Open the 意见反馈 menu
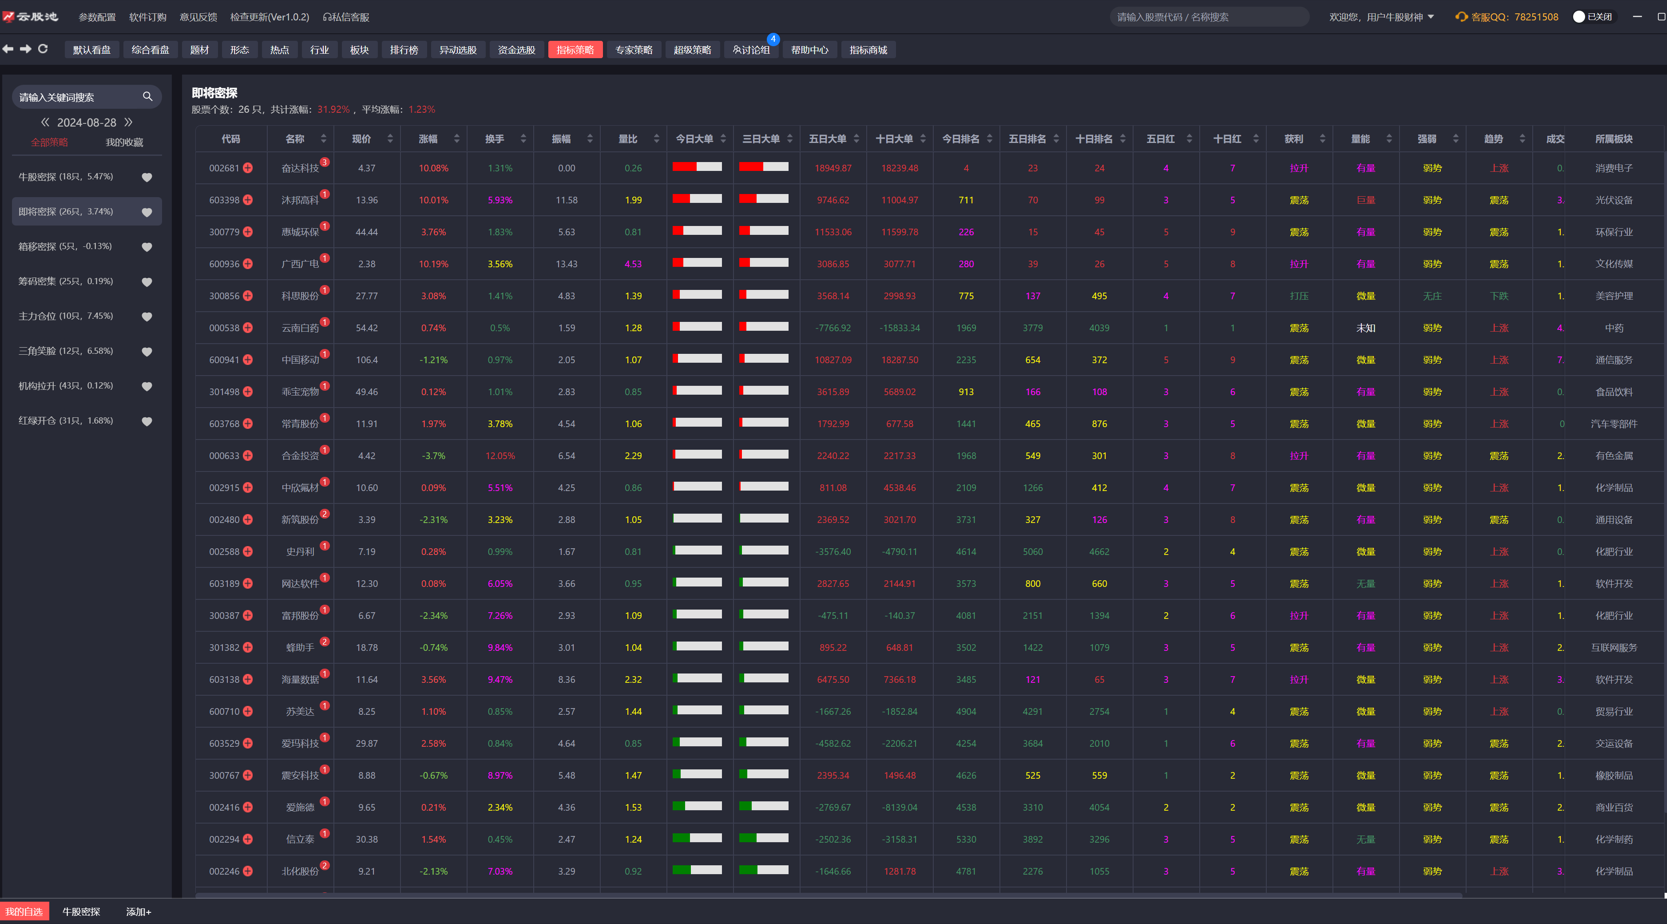Viewport: 1667px width, 924px height. click(x=198, y=17)
